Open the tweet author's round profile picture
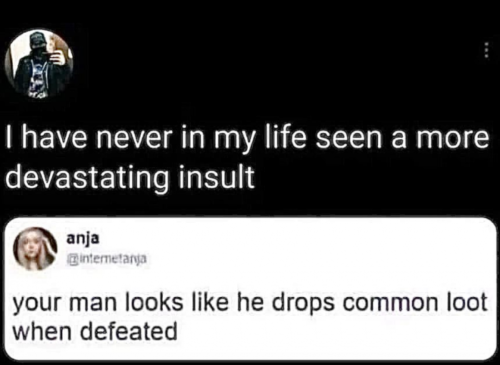 tap(39, 63)
